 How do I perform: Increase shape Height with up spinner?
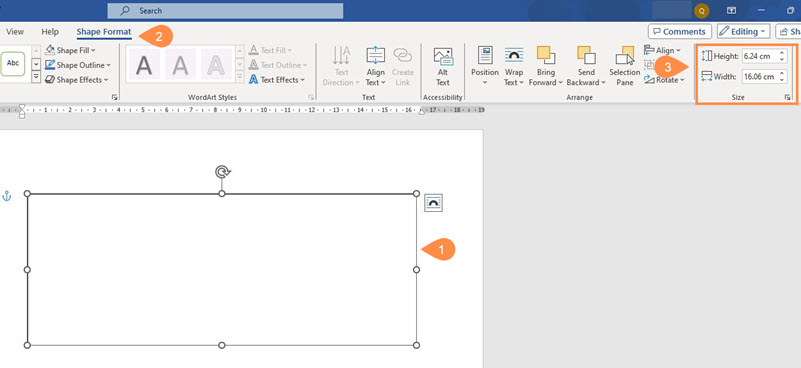coord(782,53)
